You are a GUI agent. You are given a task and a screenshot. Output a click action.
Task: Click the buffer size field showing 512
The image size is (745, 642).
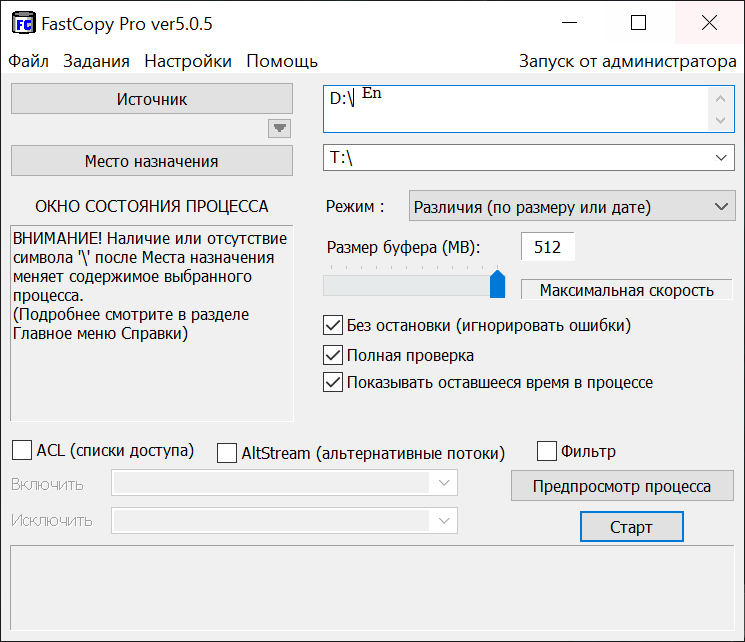pos(548,247)
